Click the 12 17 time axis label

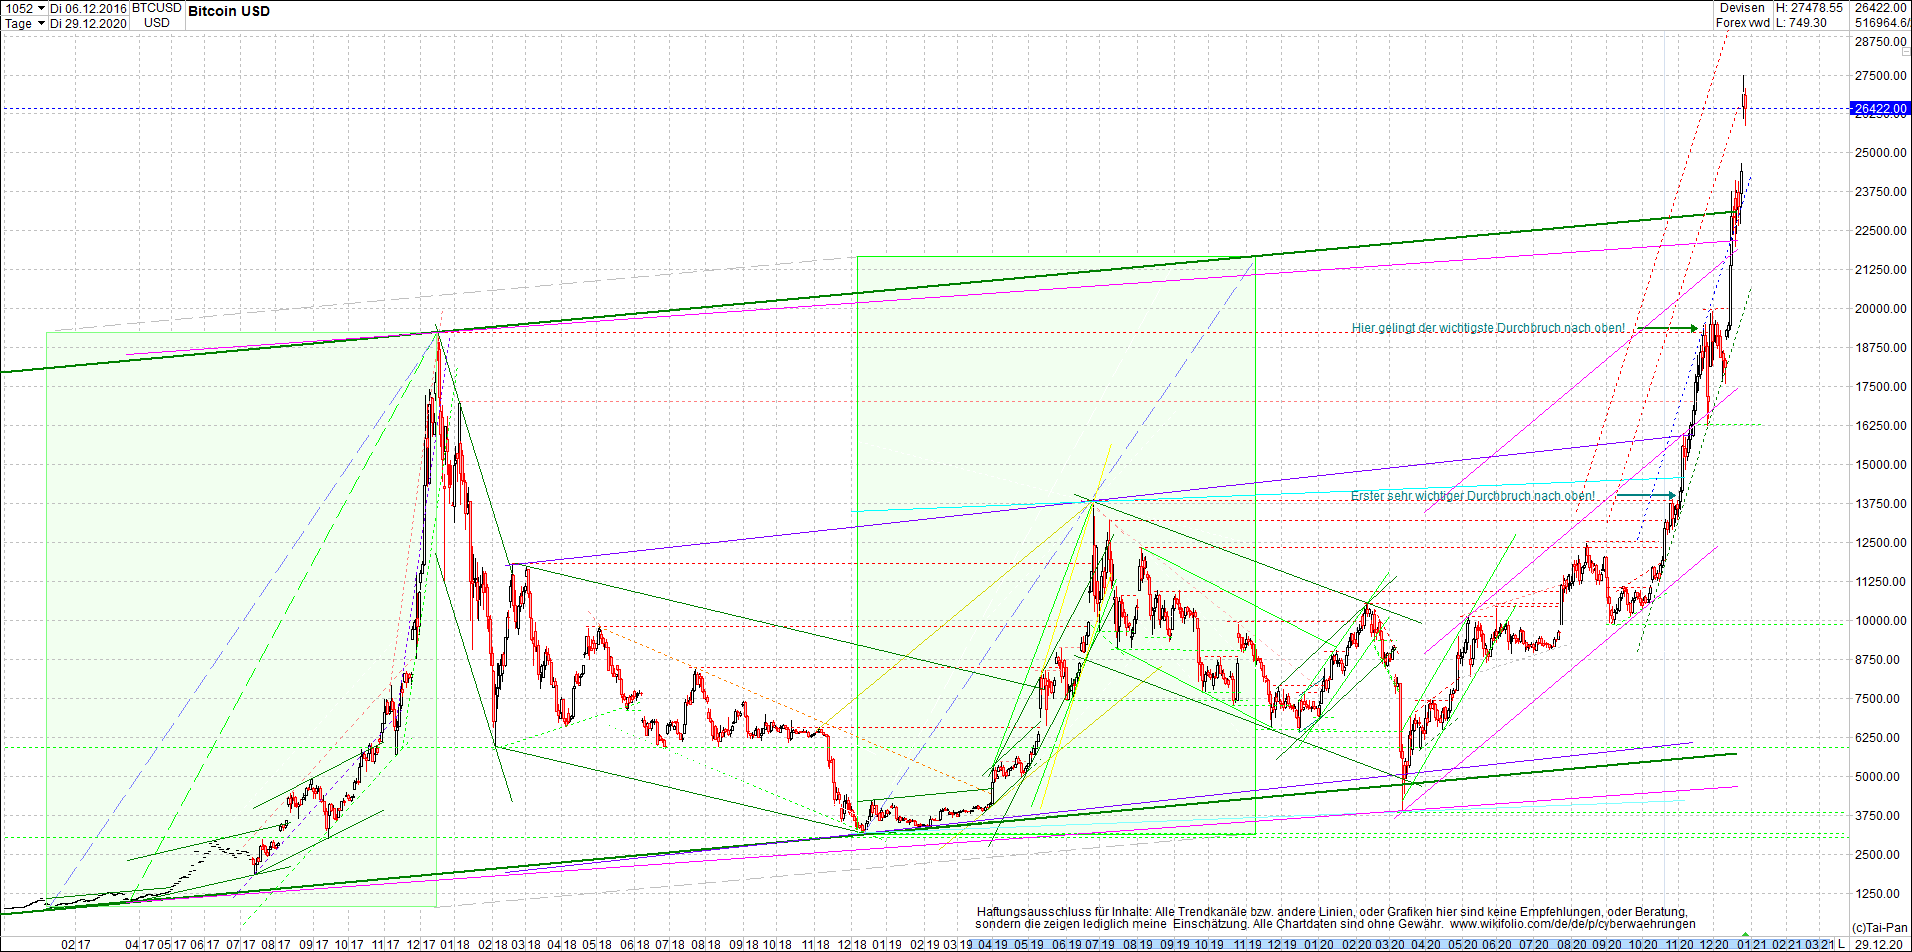click(x=421, y=944)
